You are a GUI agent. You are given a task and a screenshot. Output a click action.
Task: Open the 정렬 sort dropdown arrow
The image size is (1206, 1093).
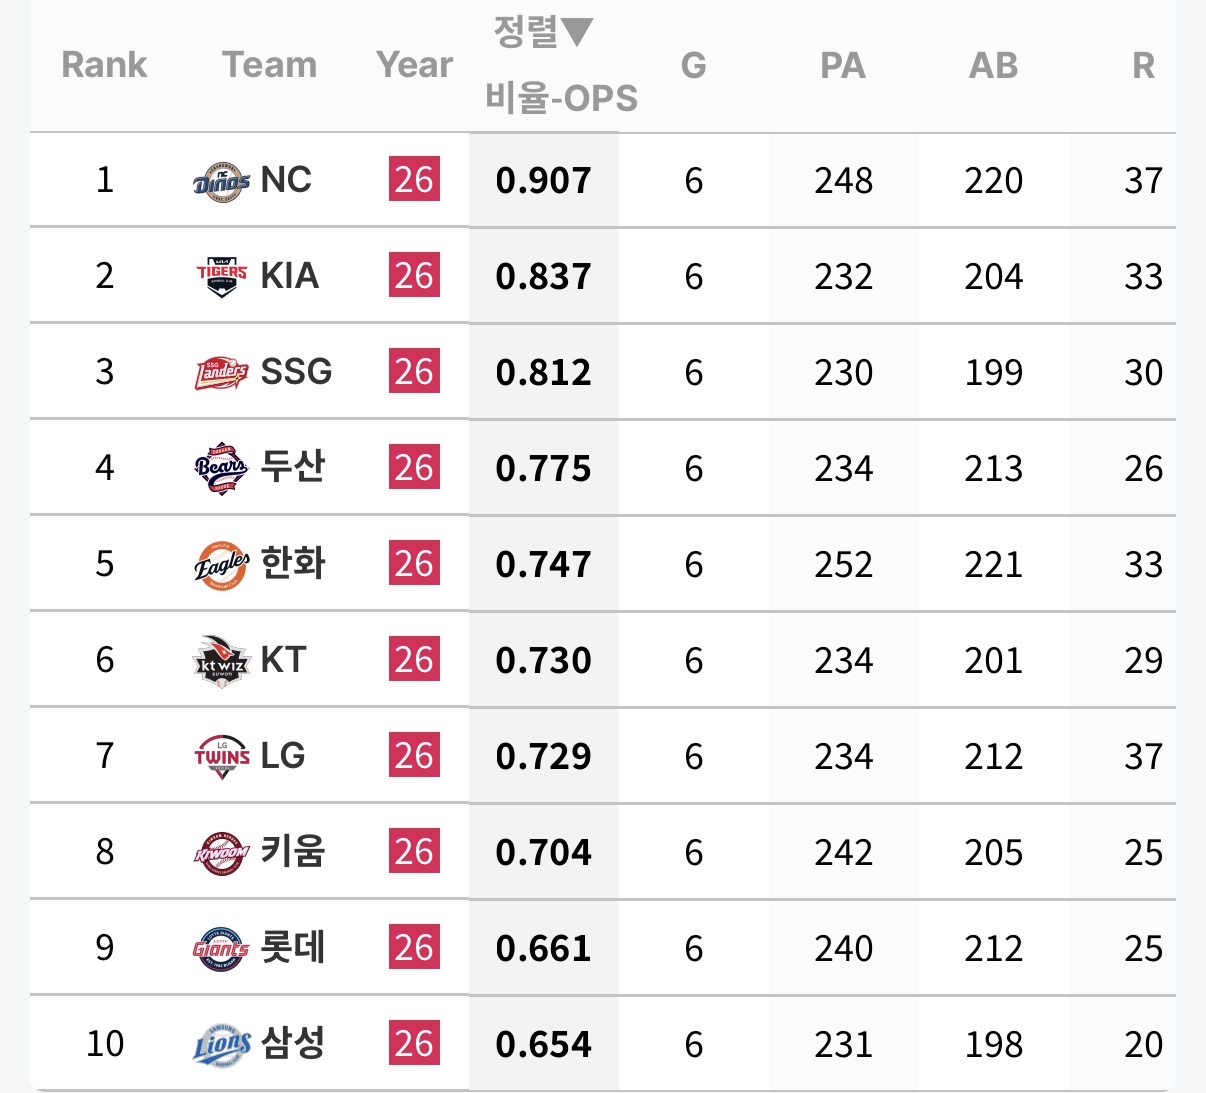(x=576, y=32)
